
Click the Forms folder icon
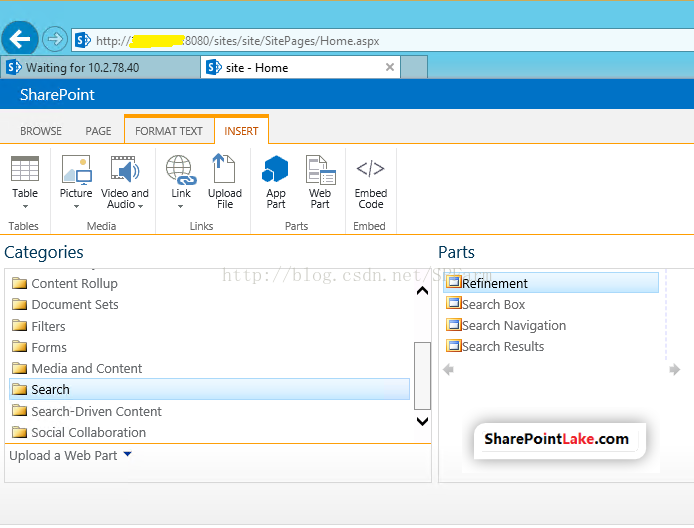pos(19,347)
